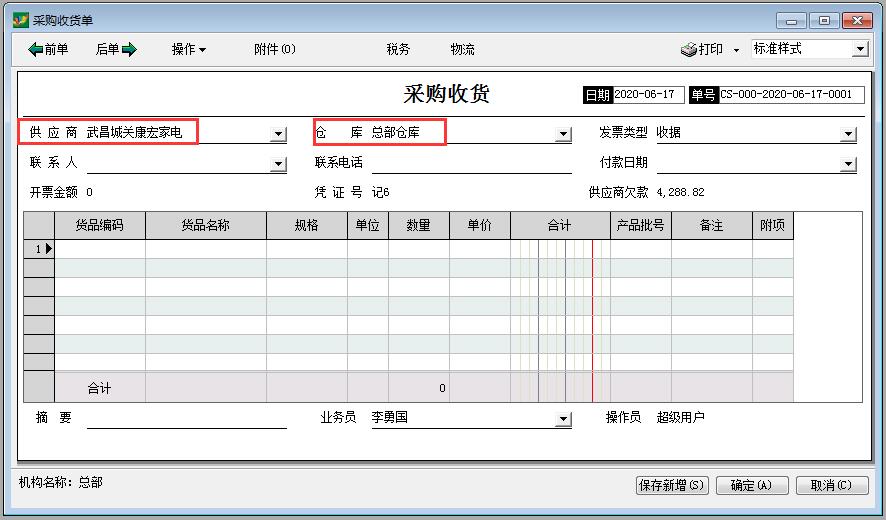Click the 合计 column header
This screenshot has width=886, height=520.
point(560,226)
